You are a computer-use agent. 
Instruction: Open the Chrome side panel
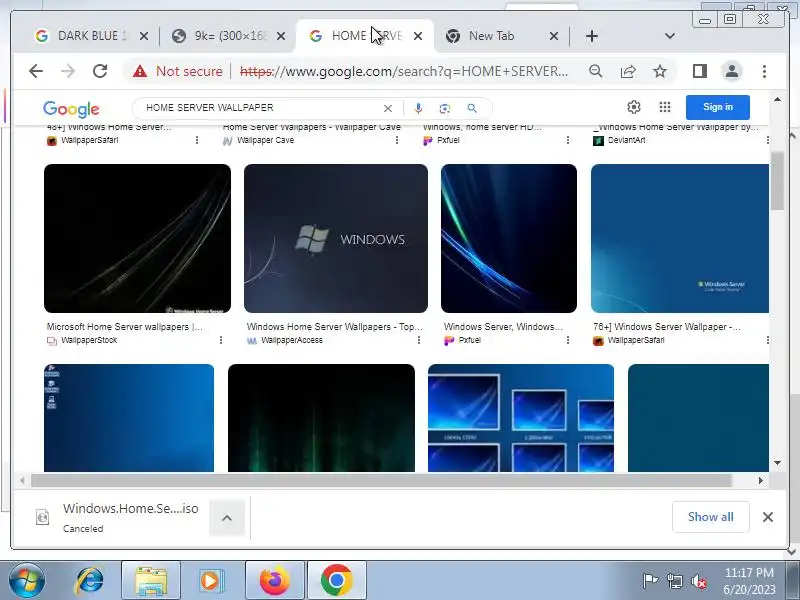[699, 71]
